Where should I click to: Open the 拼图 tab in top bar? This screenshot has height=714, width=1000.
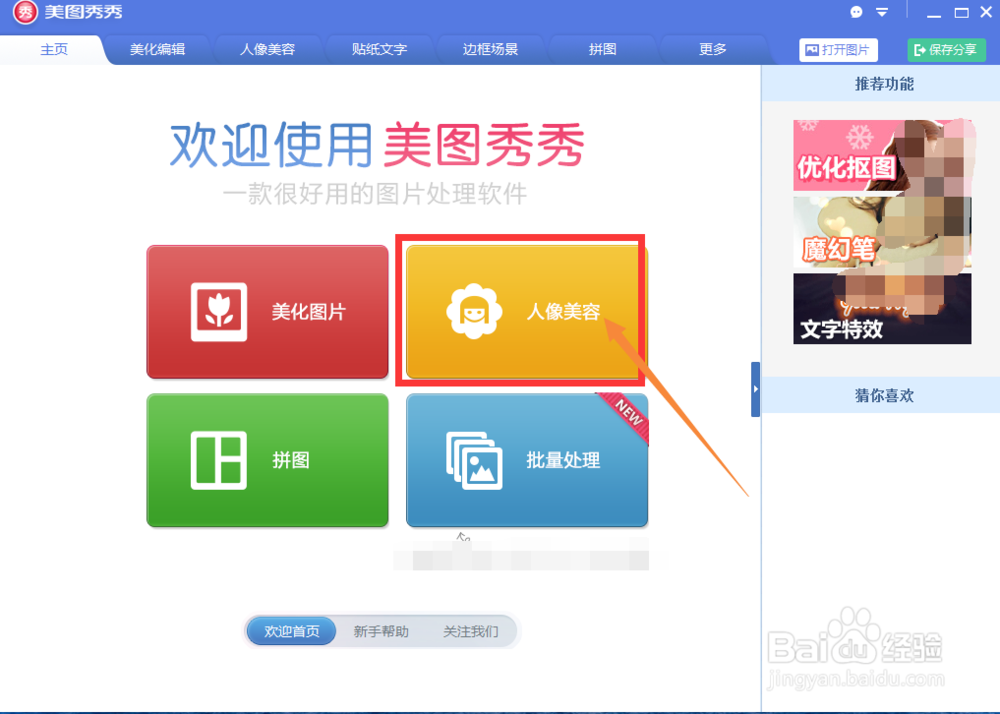pos(601,50)
